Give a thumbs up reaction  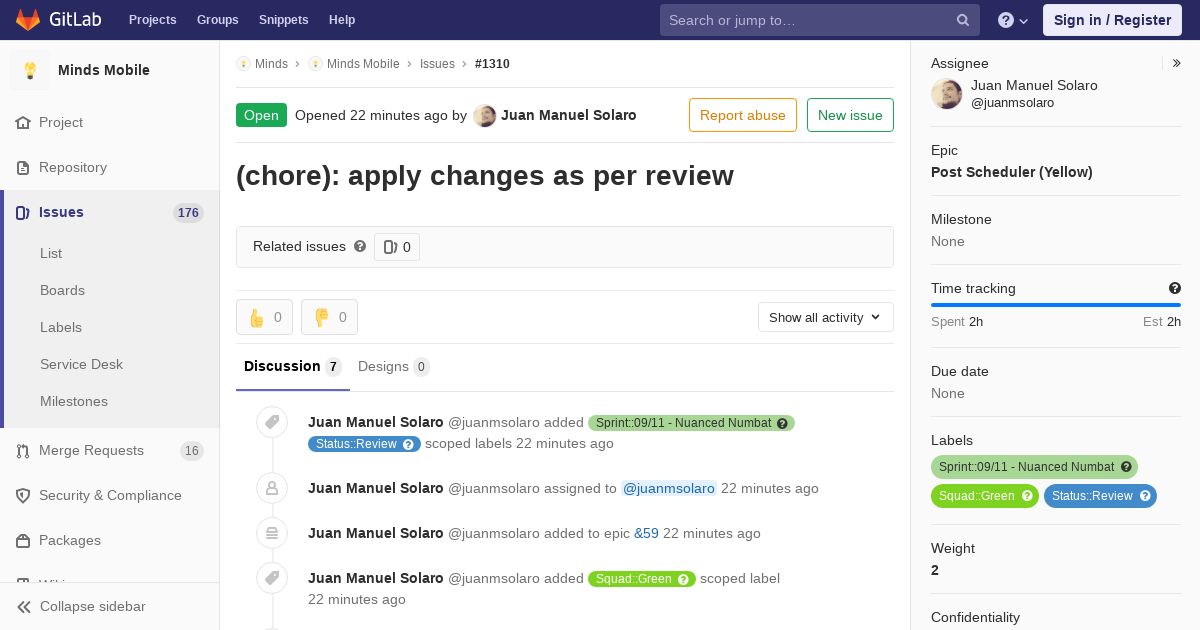(x=265, y=317)
